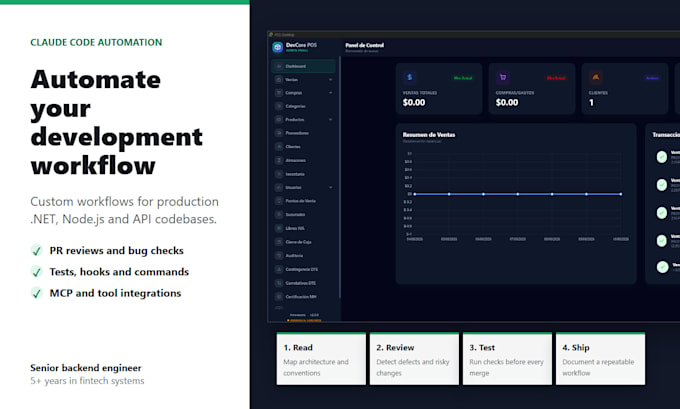Click checkmark beside Tests, hooks and commands
This screenshot has width=680, height=409.
tap(36, 272)
